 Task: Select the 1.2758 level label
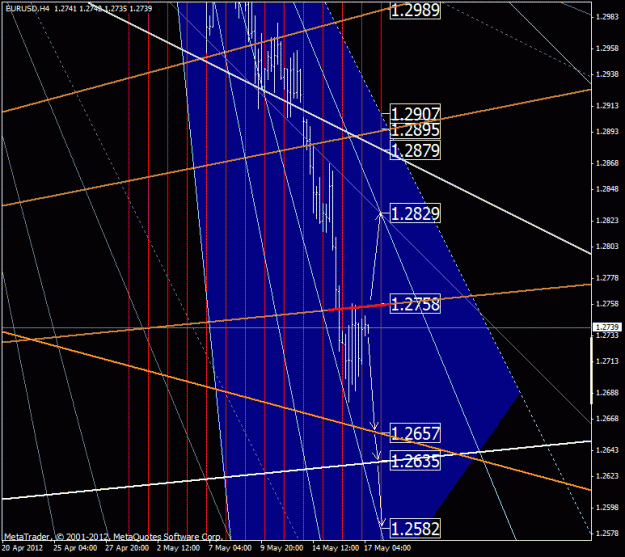coord(415,304)
